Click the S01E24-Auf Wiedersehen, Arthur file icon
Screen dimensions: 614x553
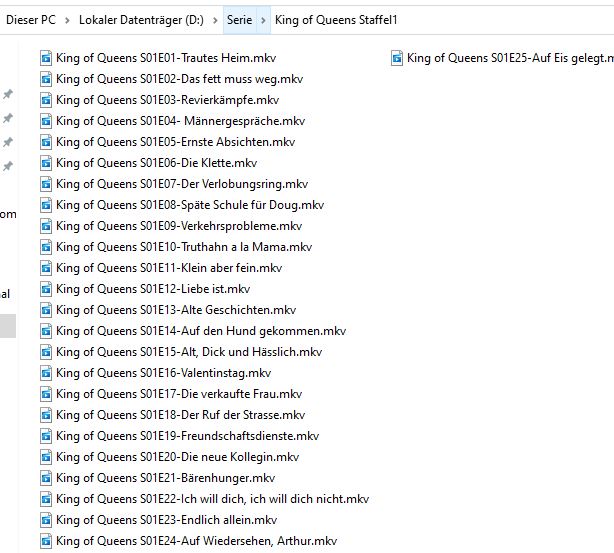46,541
